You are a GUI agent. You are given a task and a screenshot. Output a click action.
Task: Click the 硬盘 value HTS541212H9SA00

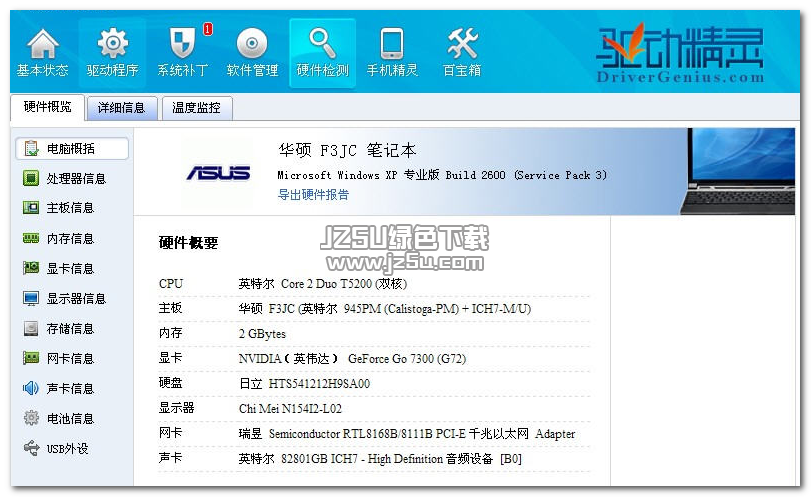pos(304,383)
